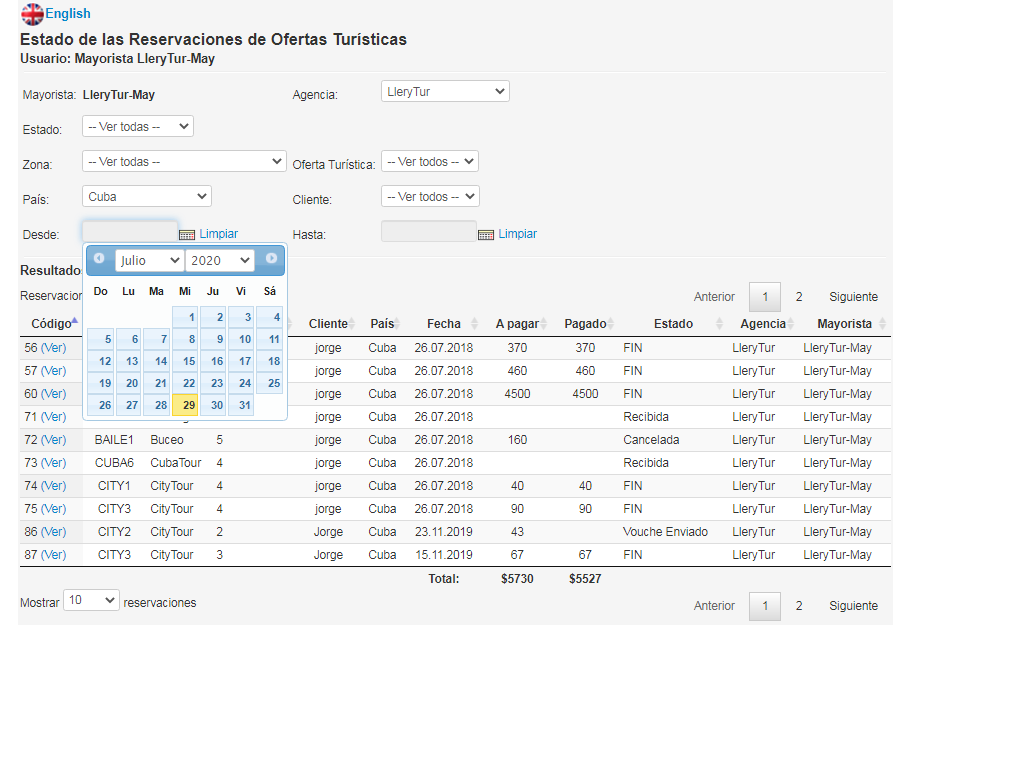Go to previous month in datepicker
Viewport: 1024px width, 768px height.
coord(99,259)
